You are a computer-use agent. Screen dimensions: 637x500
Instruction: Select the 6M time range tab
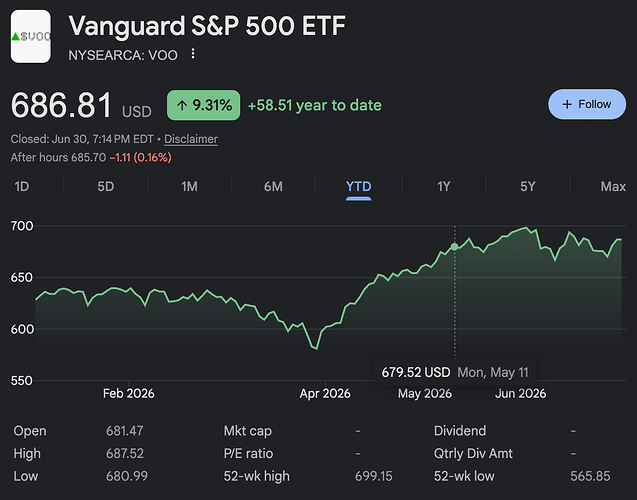click(x=273, y=186)
